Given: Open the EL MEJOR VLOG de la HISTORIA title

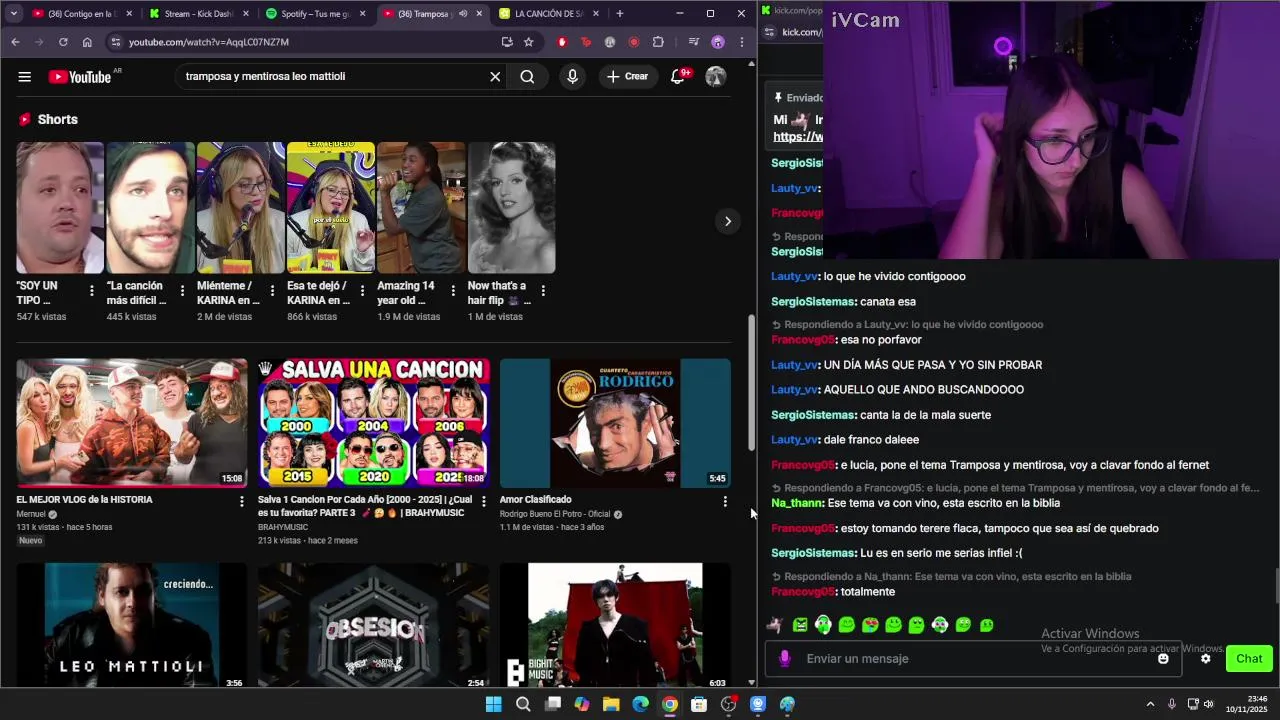Looking at the screenshot, I should point(84,500).
